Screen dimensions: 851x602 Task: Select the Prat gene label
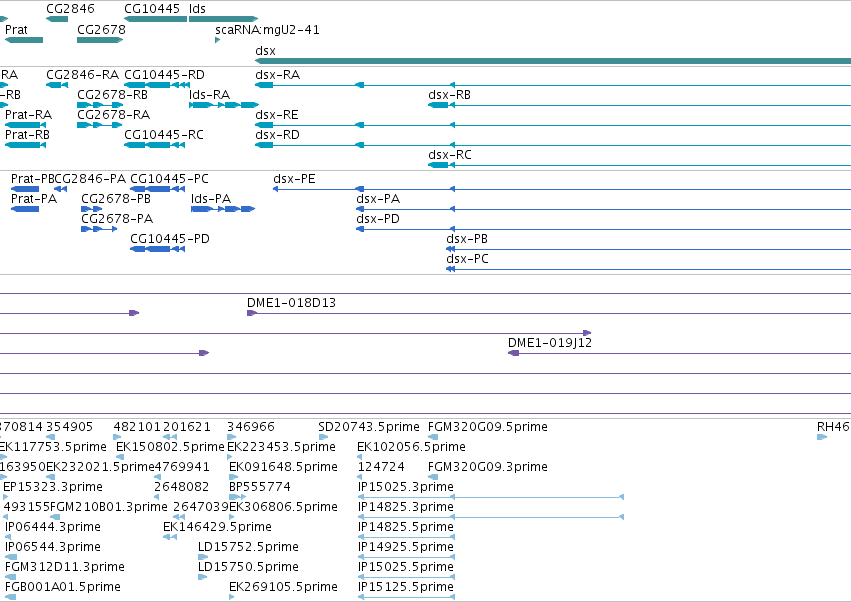point(16,29)
